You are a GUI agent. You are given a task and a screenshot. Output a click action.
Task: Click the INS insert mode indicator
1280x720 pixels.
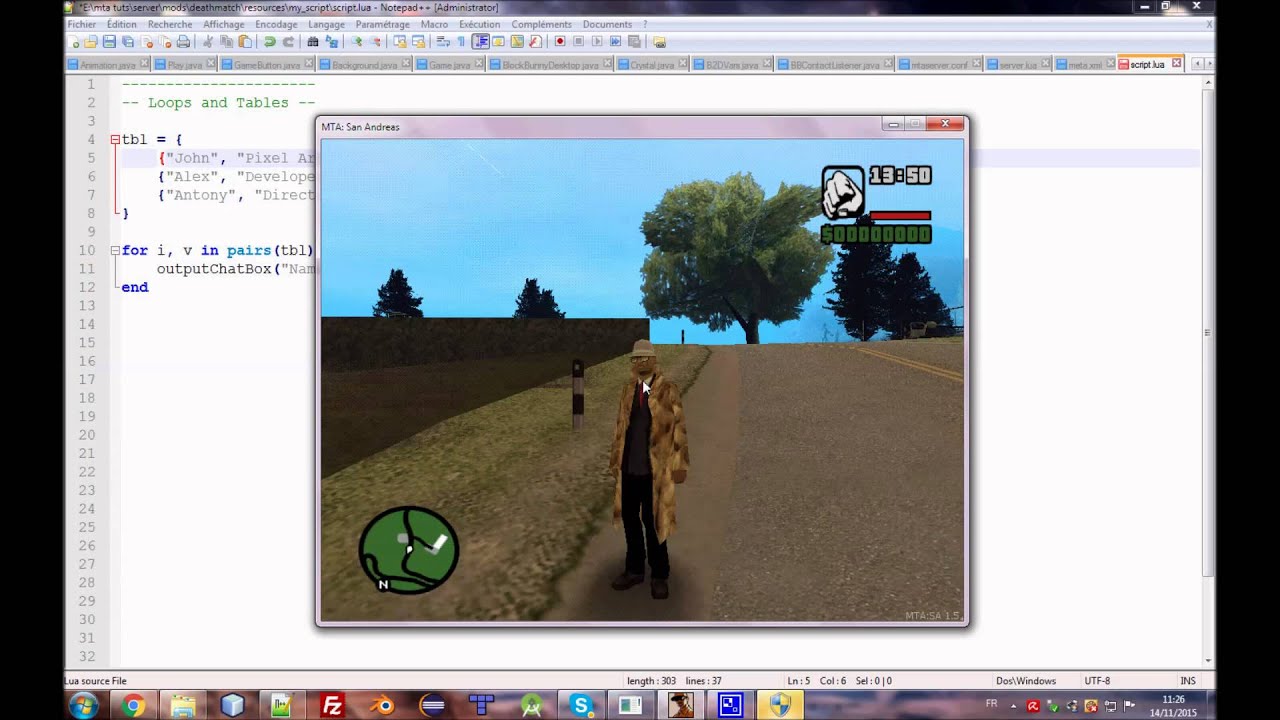[1188, 681]
